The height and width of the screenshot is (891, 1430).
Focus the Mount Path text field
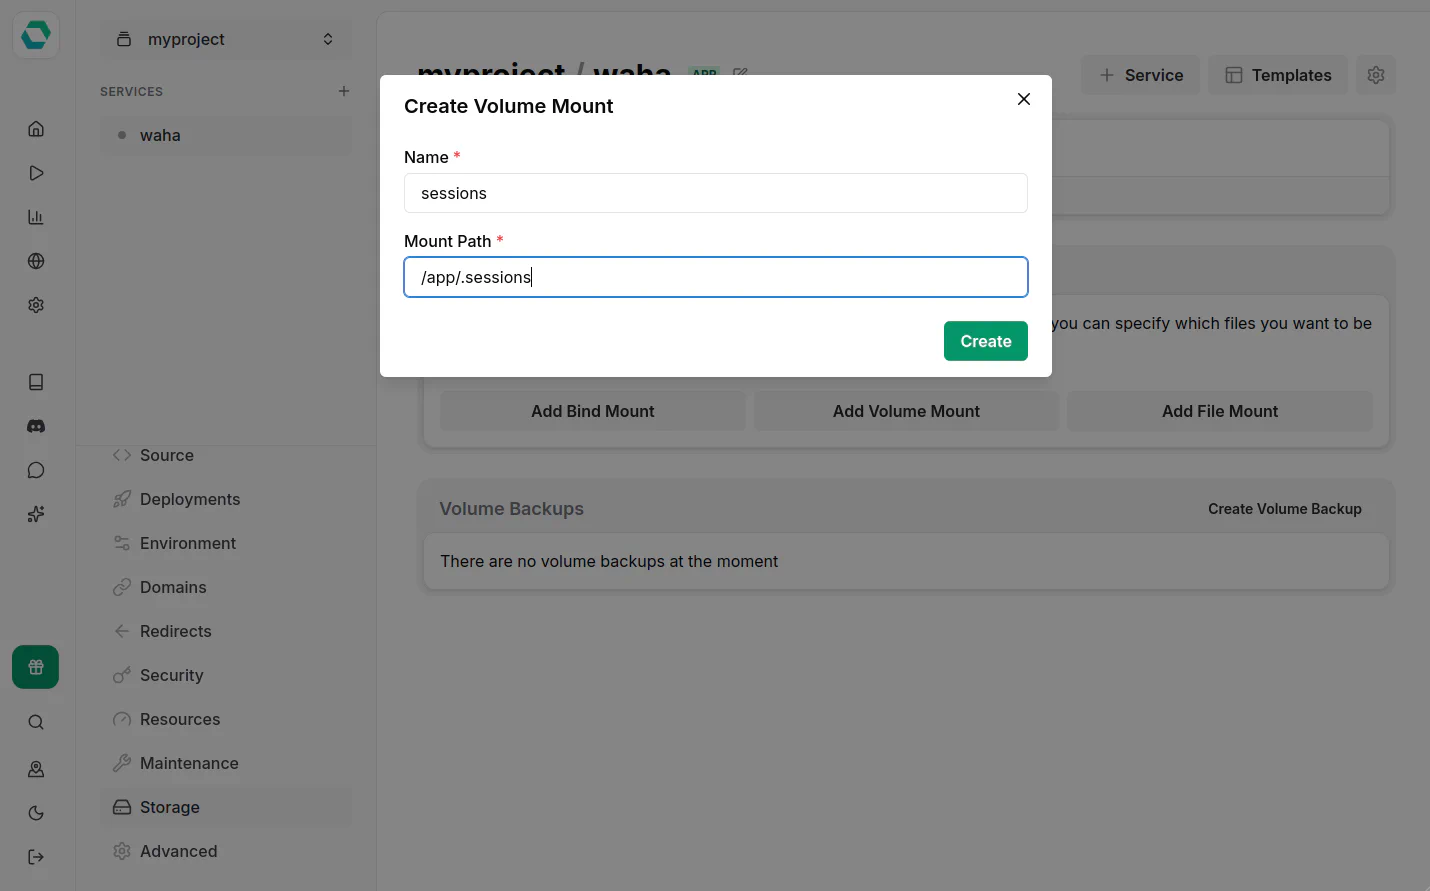point(715,277)
